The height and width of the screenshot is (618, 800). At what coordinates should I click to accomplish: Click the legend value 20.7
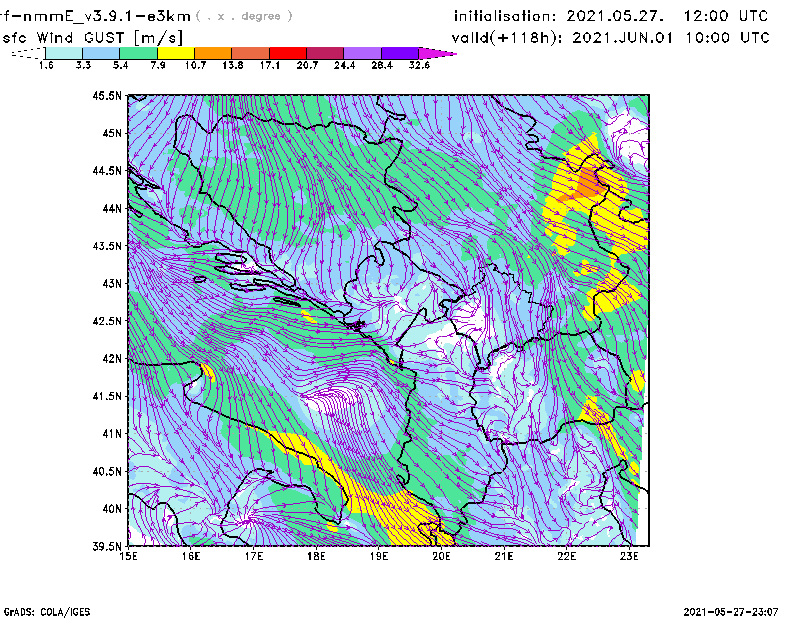pyautogui.click(x=307, y=65)
